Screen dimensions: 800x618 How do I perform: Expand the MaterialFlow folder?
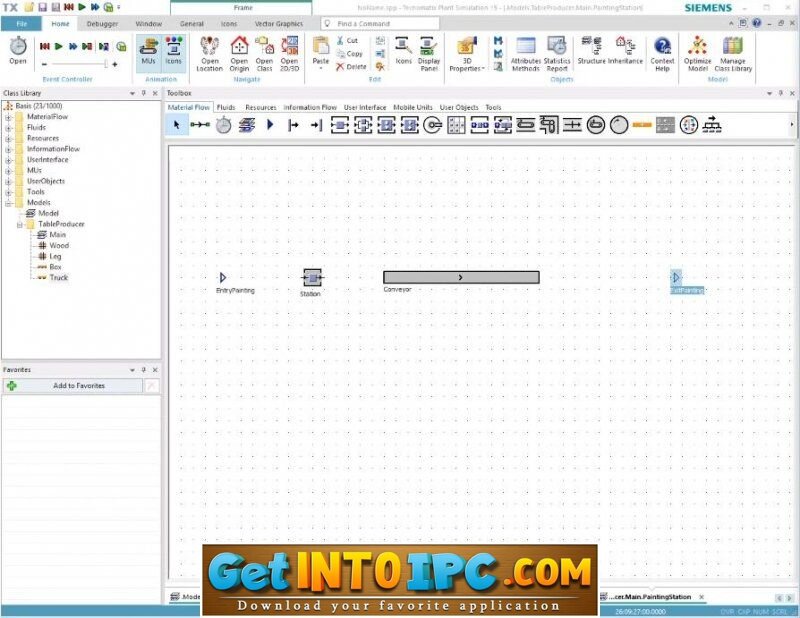click(x=8, y=117)
